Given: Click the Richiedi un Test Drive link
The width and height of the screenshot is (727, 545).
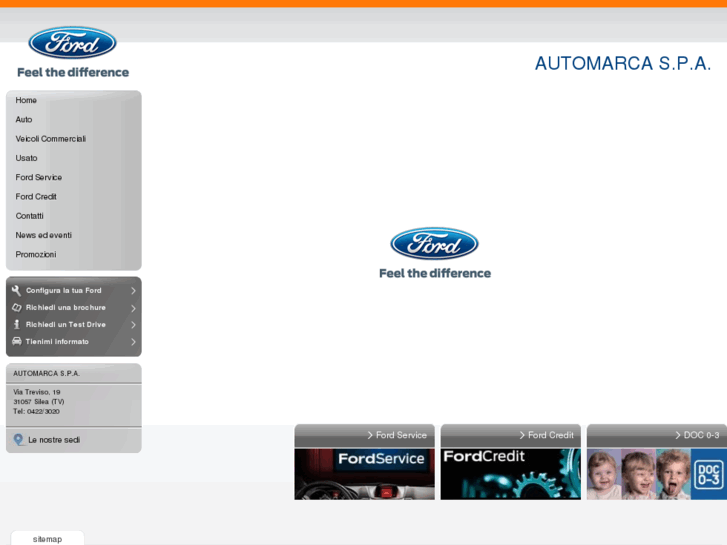Looking at the screenshot, I should click(x=66, y=325).
